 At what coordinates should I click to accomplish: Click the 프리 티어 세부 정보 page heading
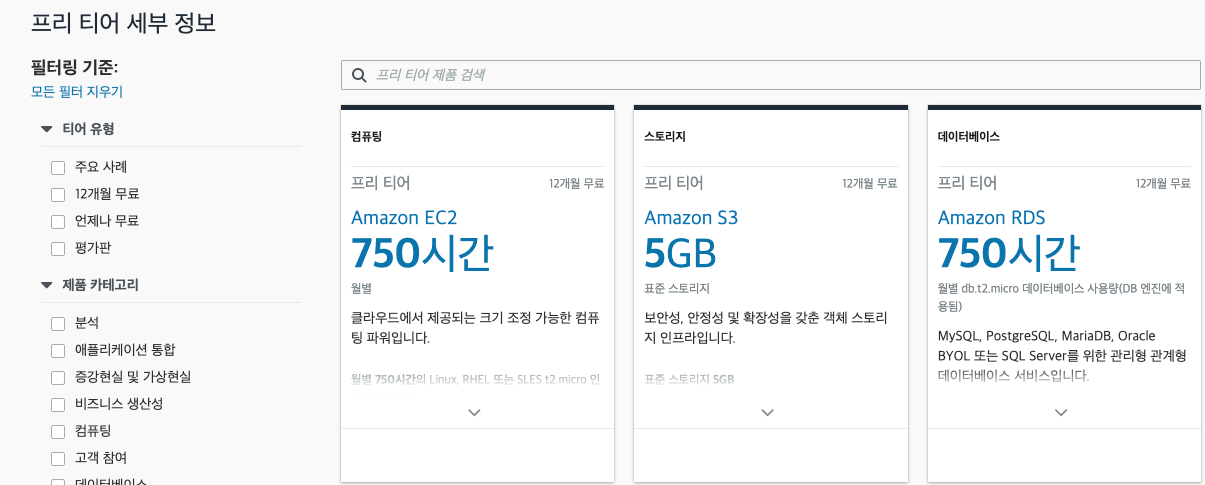click(x=123, y=23)
